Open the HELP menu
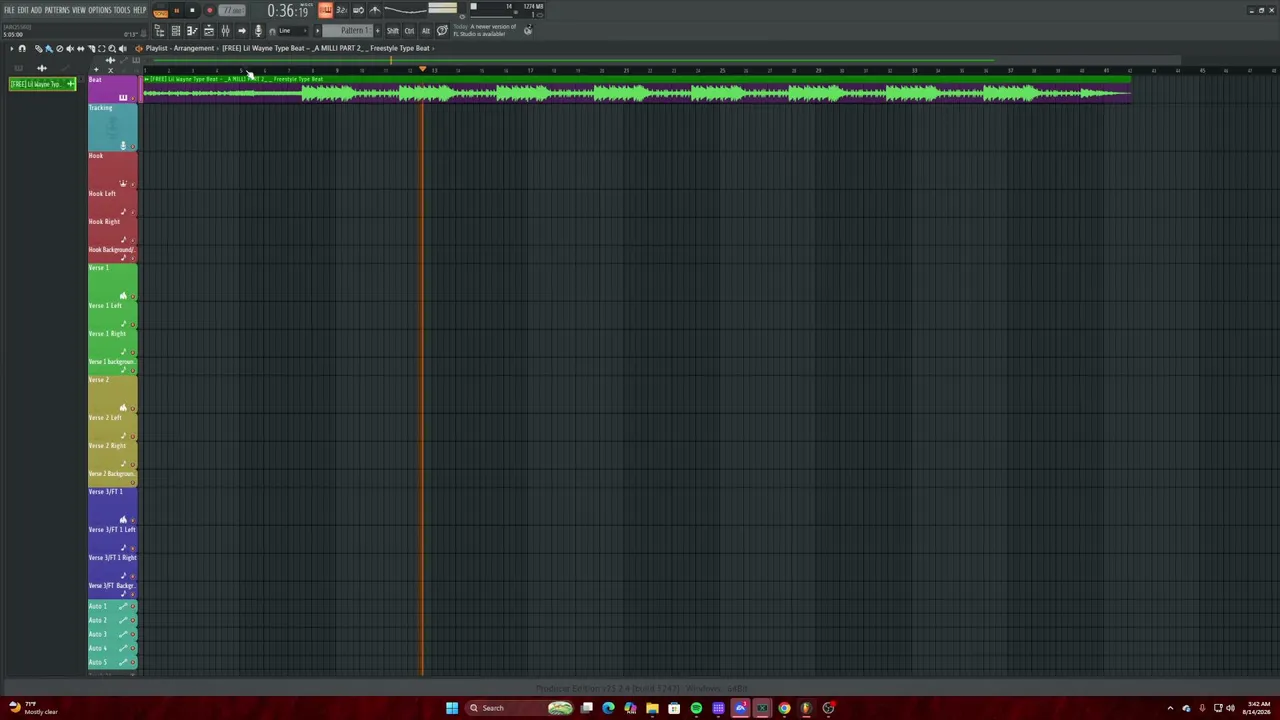Image resolution: width=1280 pixels, height=720 pixels. (x=140, y=10)
